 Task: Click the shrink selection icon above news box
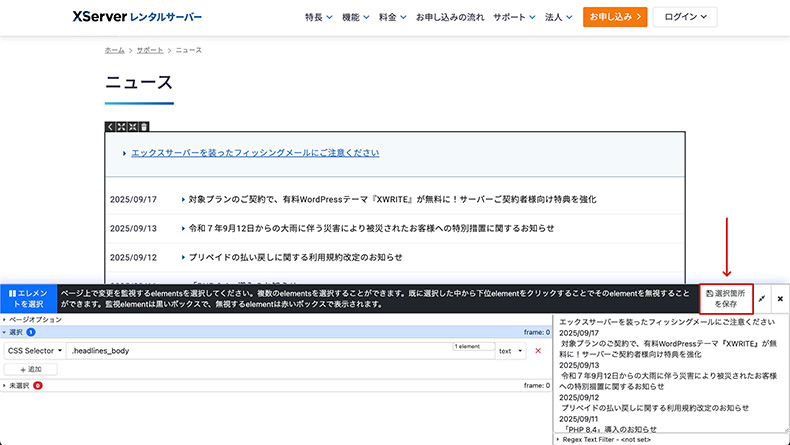coord(132,127)
